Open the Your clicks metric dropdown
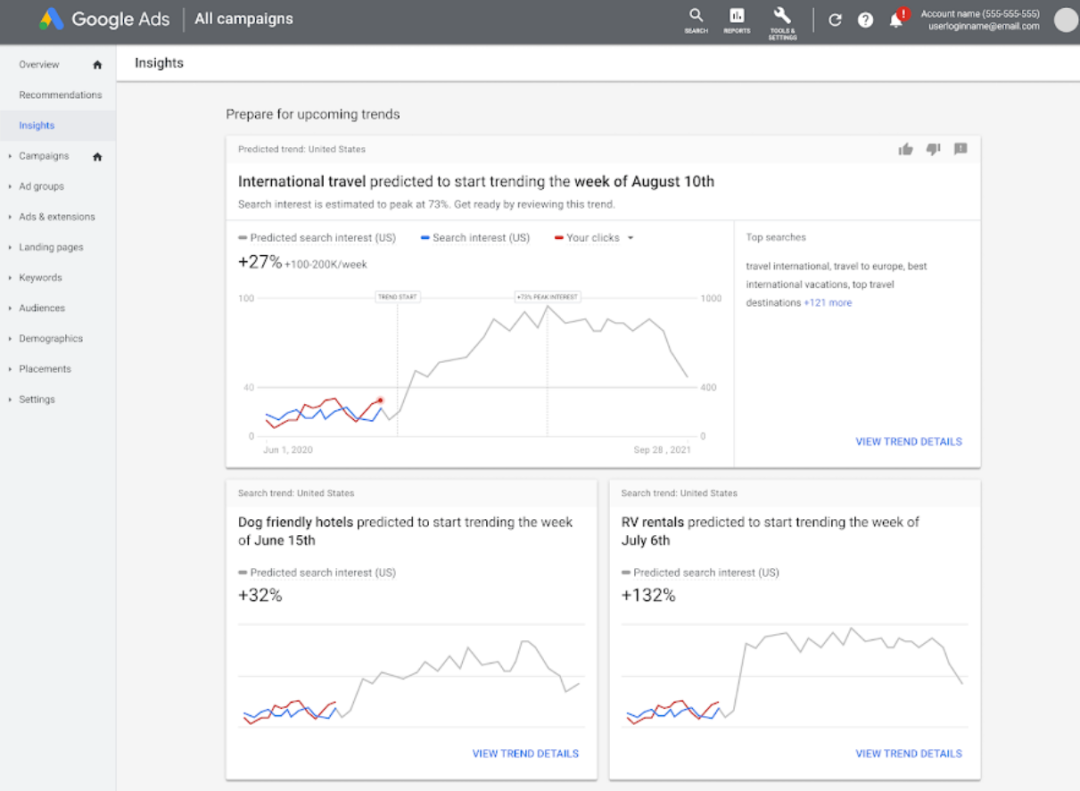Screen dimensions: 1080x791 coord(630,238)
